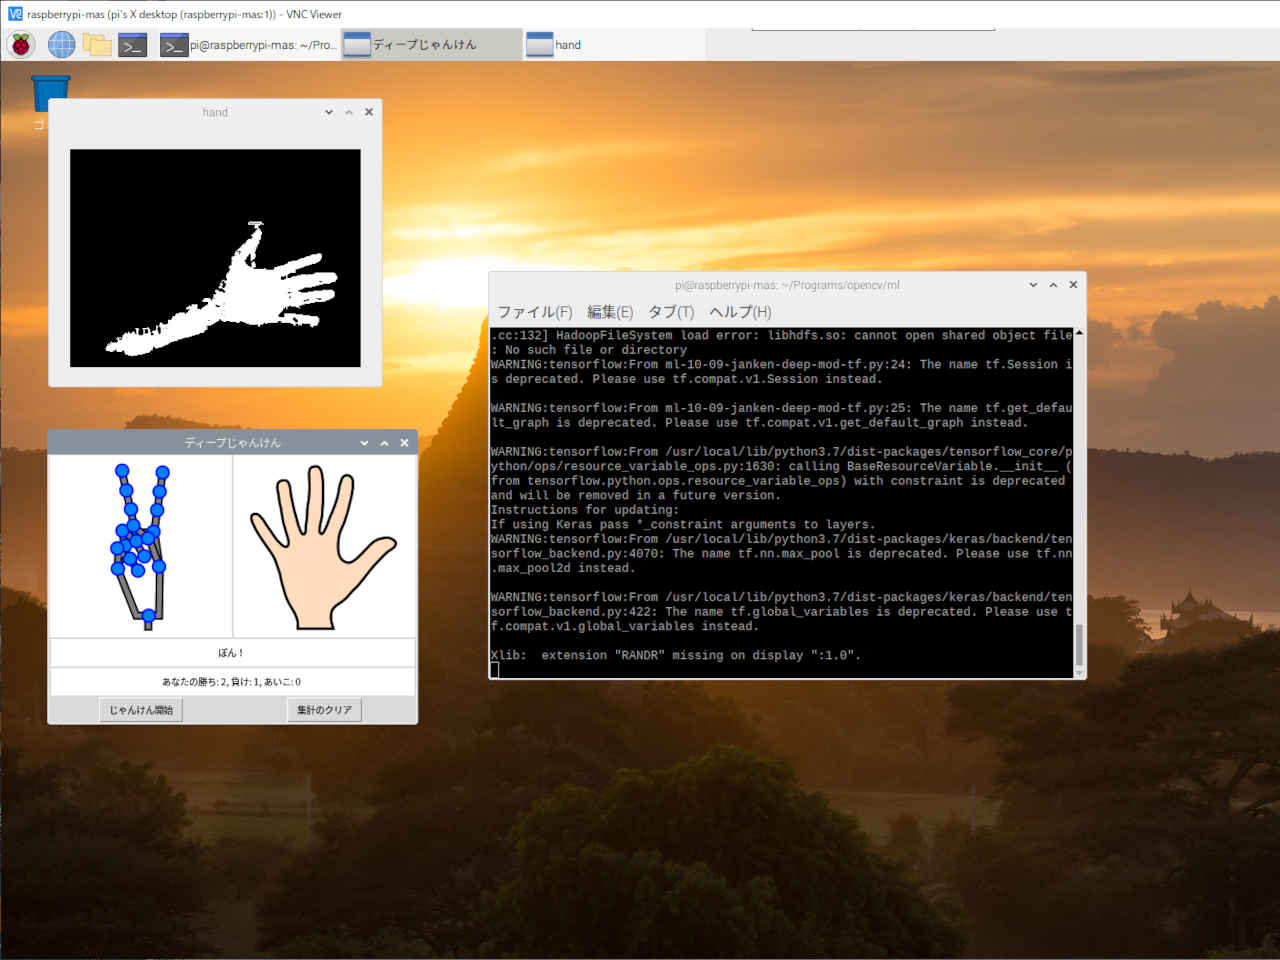
Task: Close the terminal window
Action: (x=1073, y=284)
